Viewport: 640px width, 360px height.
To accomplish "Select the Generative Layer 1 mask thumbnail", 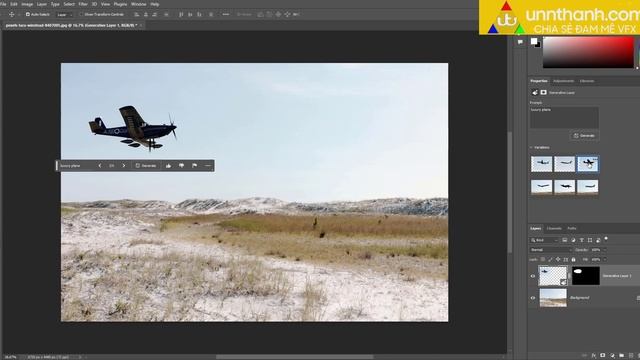I will click(586, 276).
